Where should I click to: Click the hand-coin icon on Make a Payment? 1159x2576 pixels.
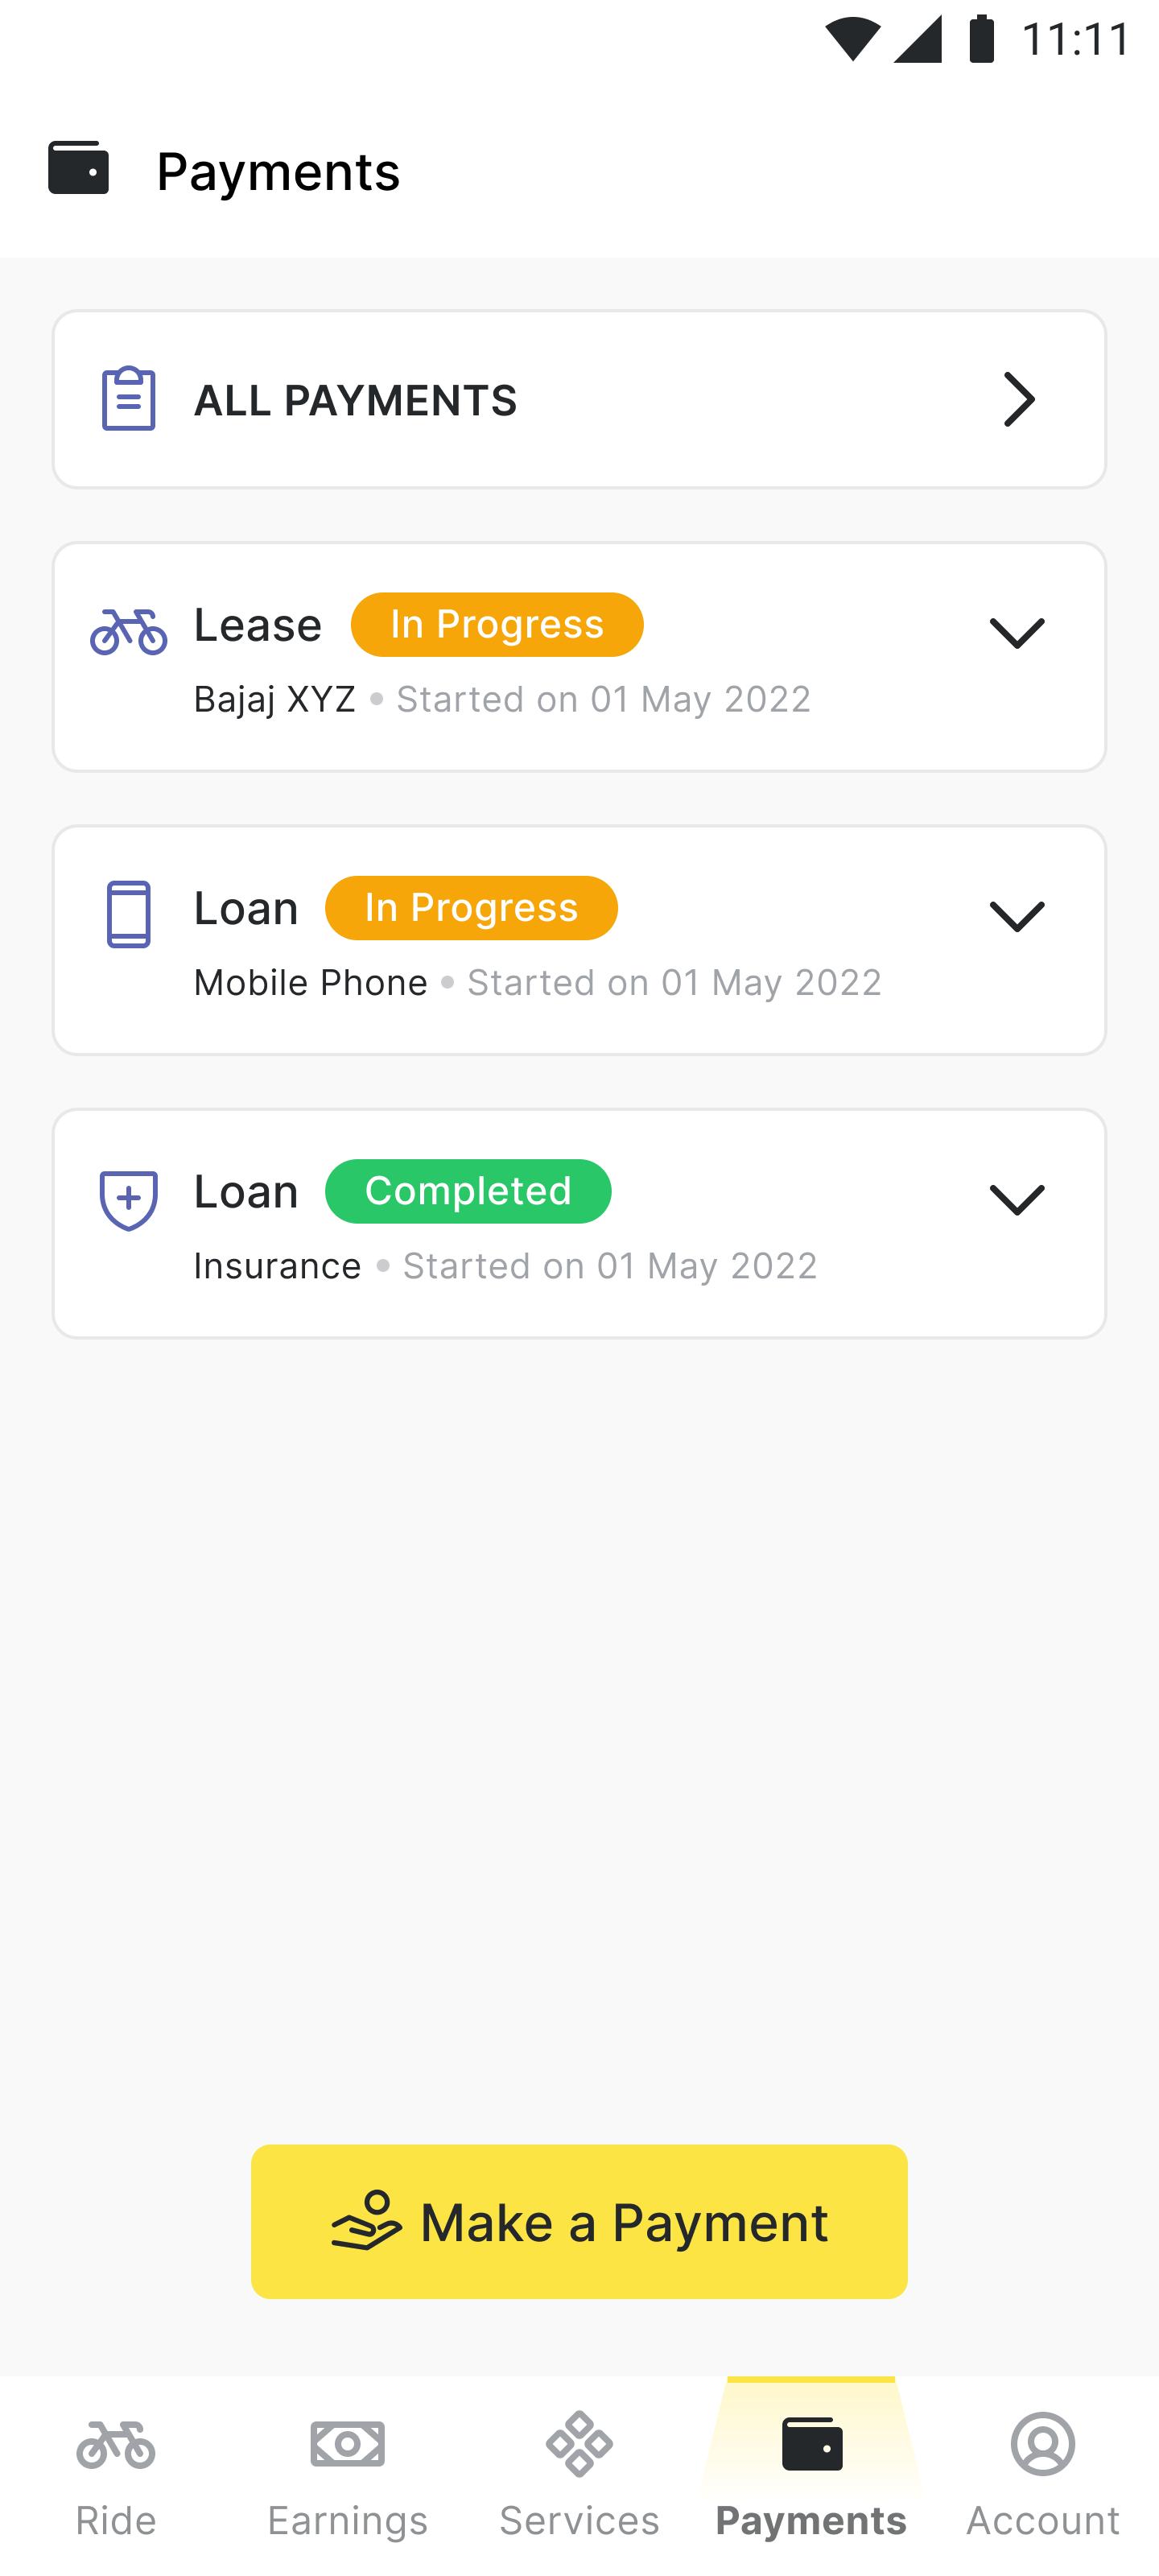point(366,2221)
